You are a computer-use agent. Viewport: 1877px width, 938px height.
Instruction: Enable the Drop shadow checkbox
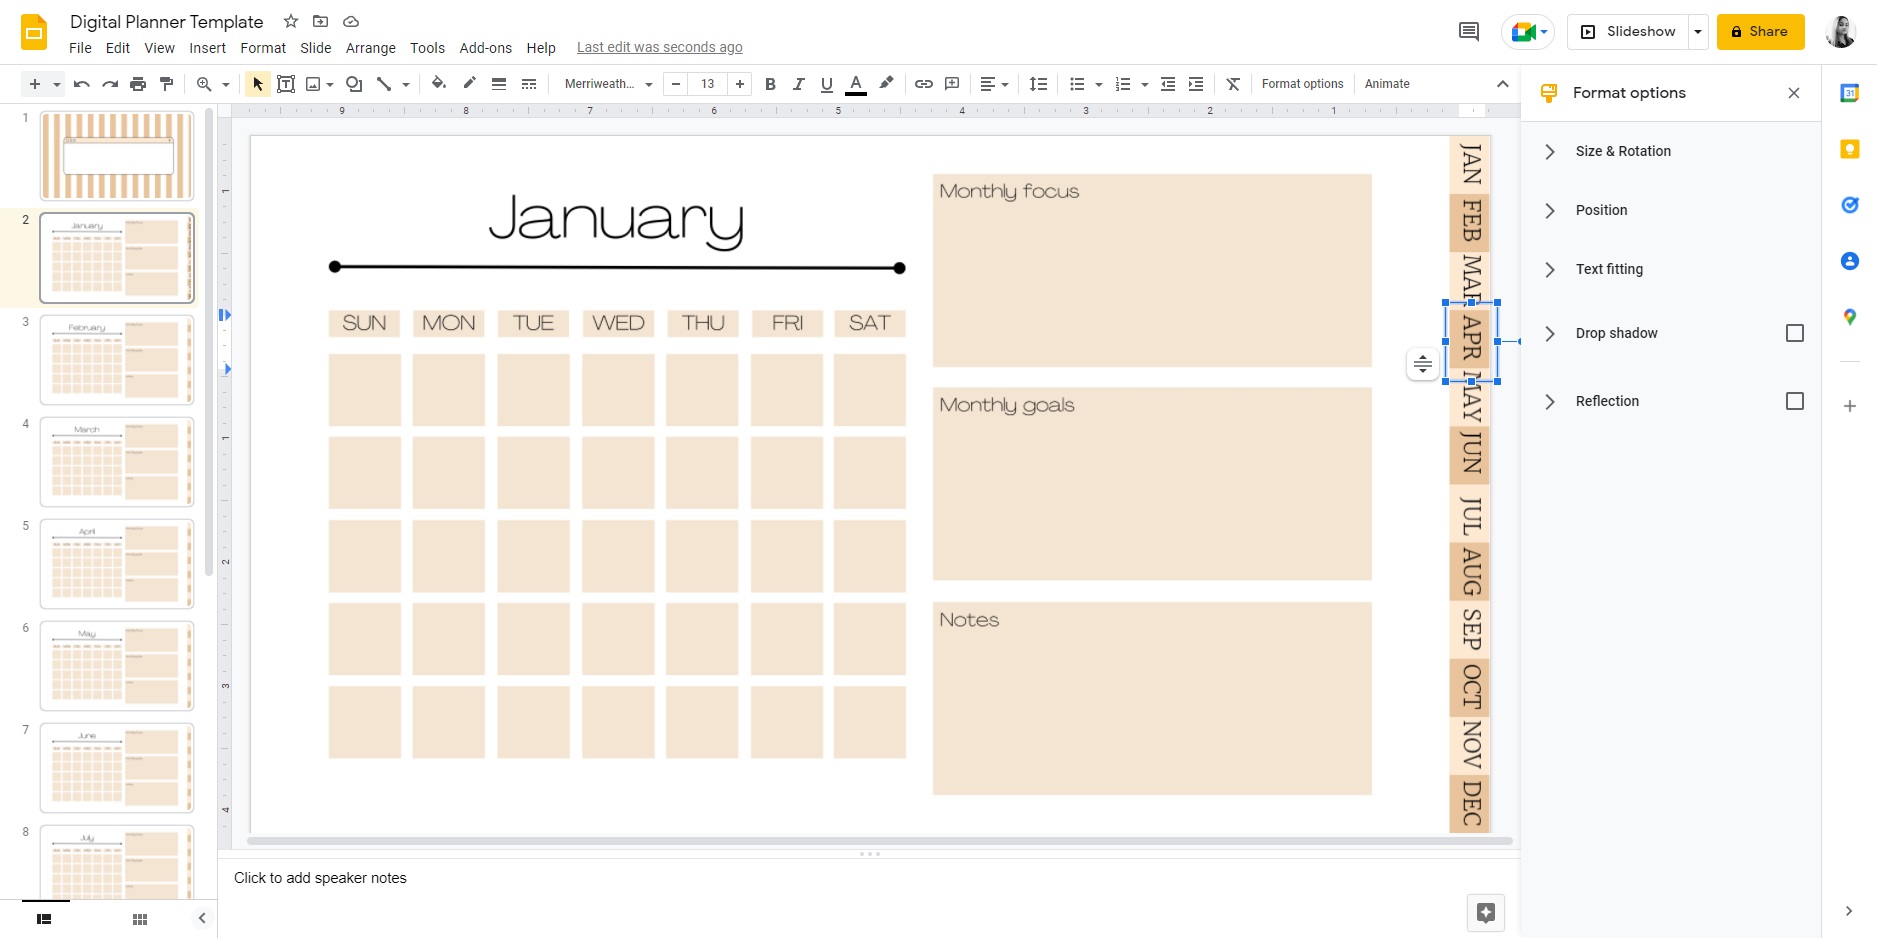[x=1795, y=333]
